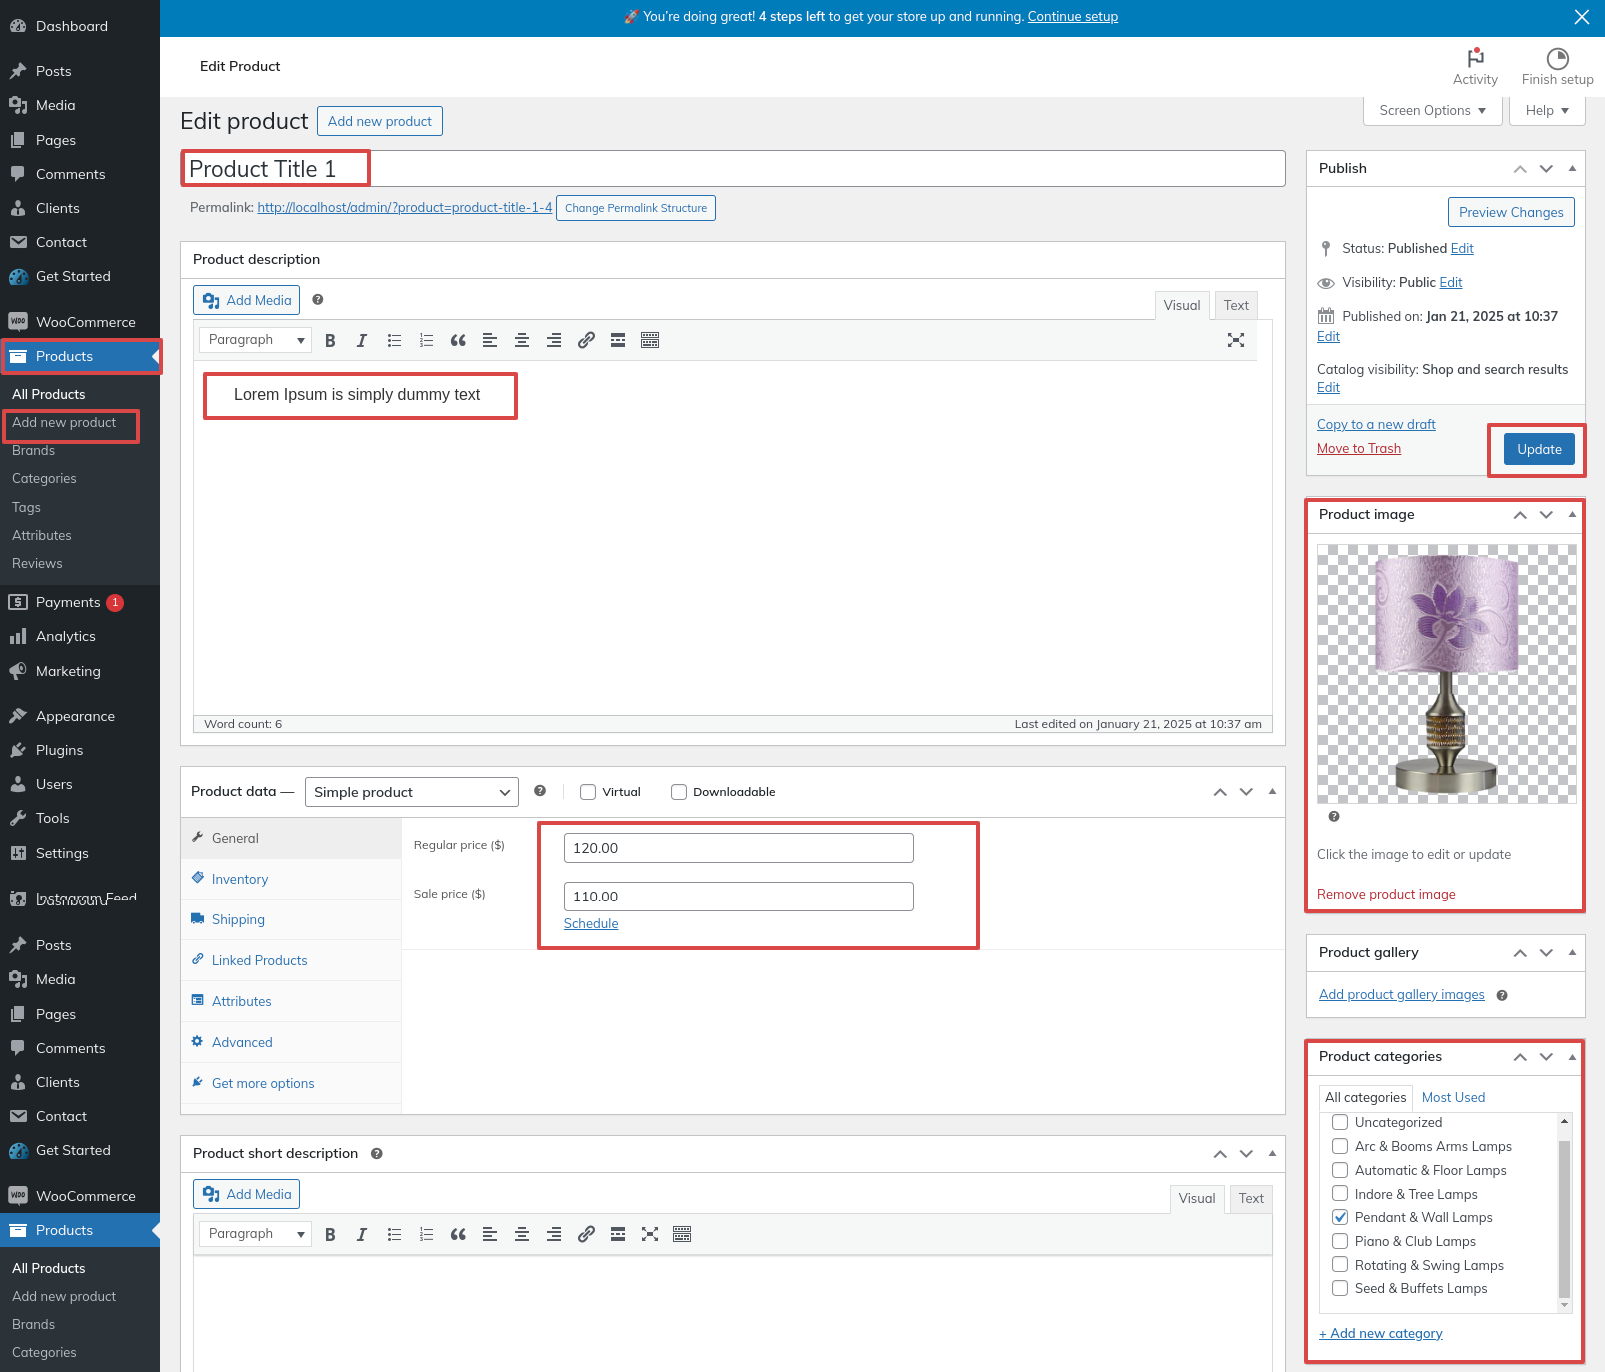Collapse the Publish panel toggle triangle
Screen dimensions: 1605x1372
tap(1572, 168)
